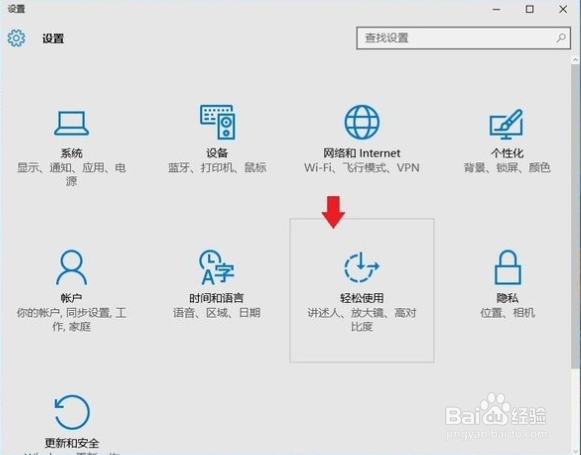Minimize the Settings window
The width and height of the screenshot is (581, 455).
(x=497, y=9)
